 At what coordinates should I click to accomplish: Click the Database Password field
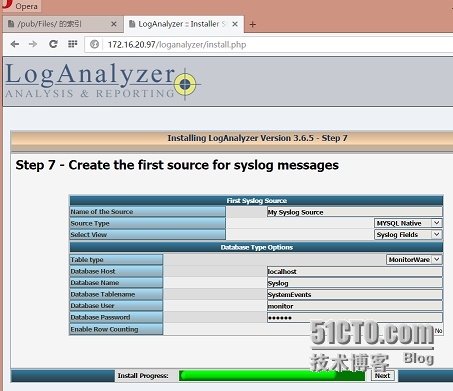pyautogui.click(x=355, y=317)
